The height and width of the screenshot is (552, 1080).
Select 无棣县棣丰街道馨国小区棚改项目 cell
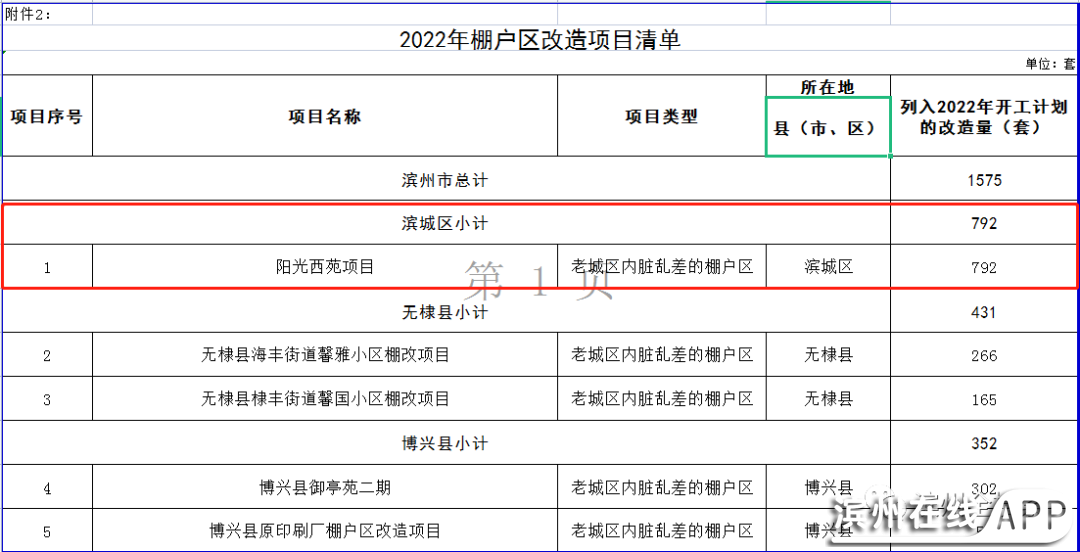pyautogui.click(x=324, y=398)
